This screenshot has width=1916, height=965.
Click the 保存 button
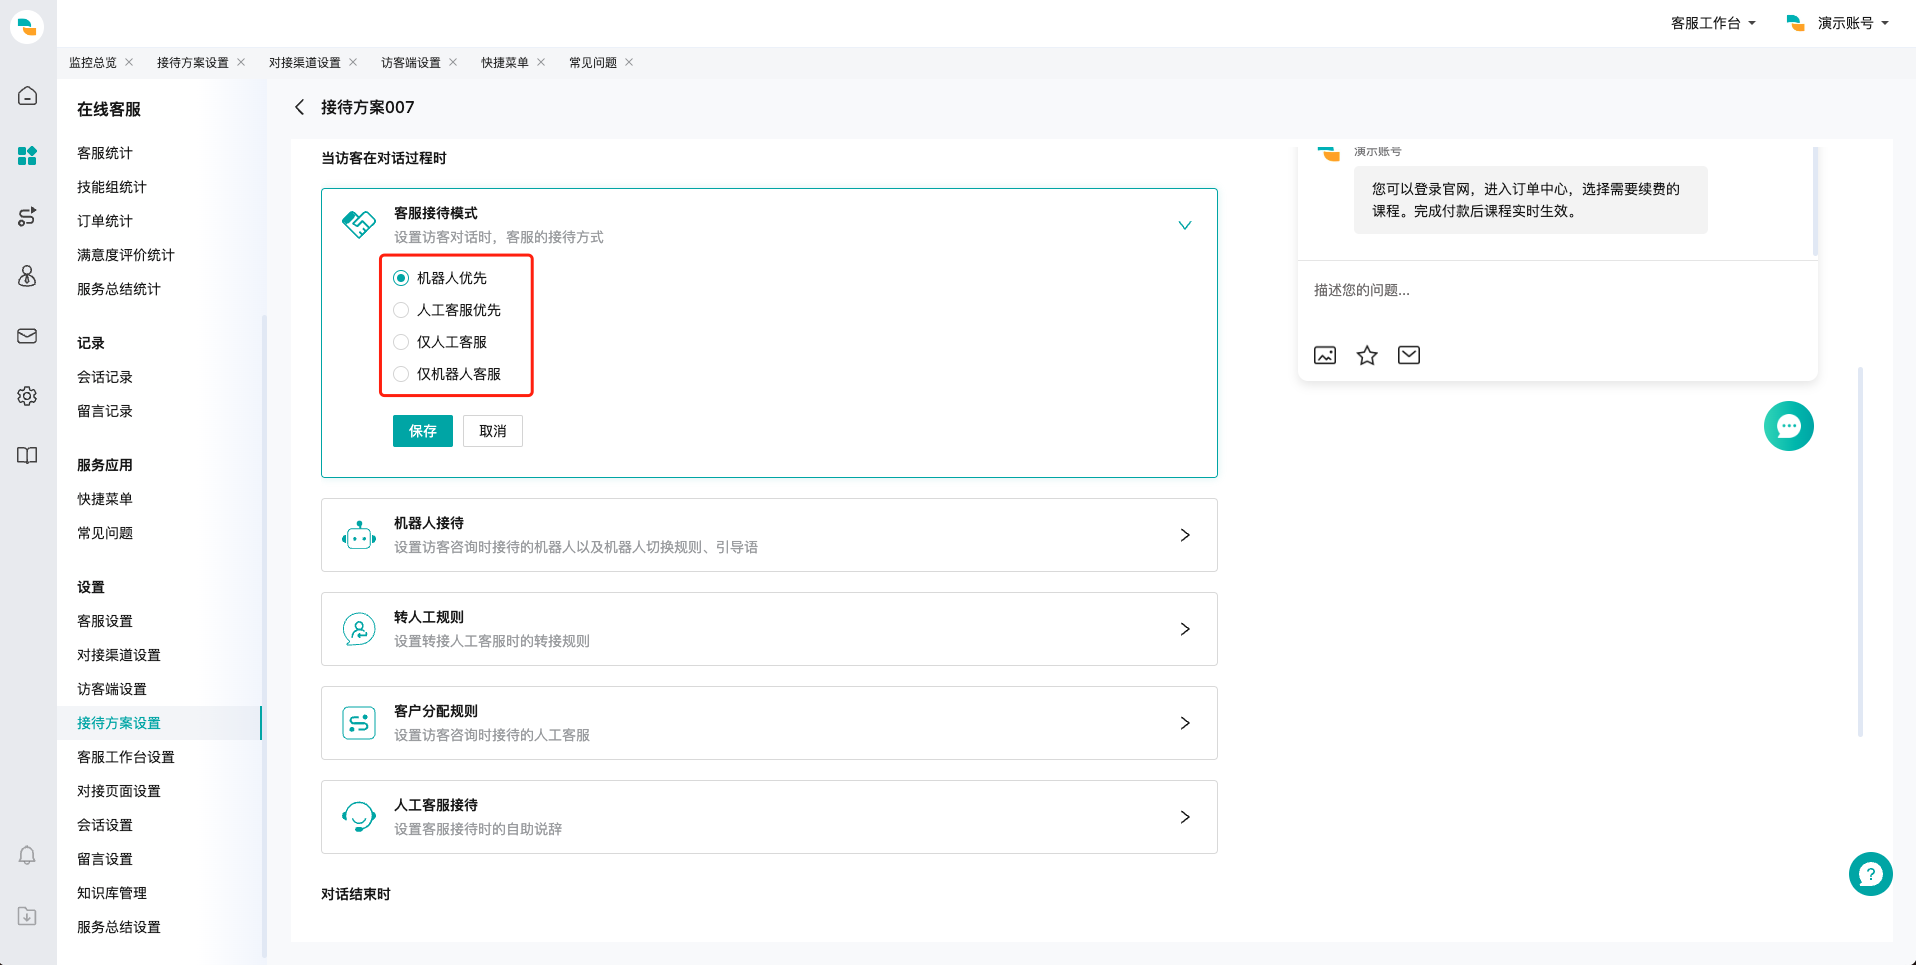click(423, 431)
